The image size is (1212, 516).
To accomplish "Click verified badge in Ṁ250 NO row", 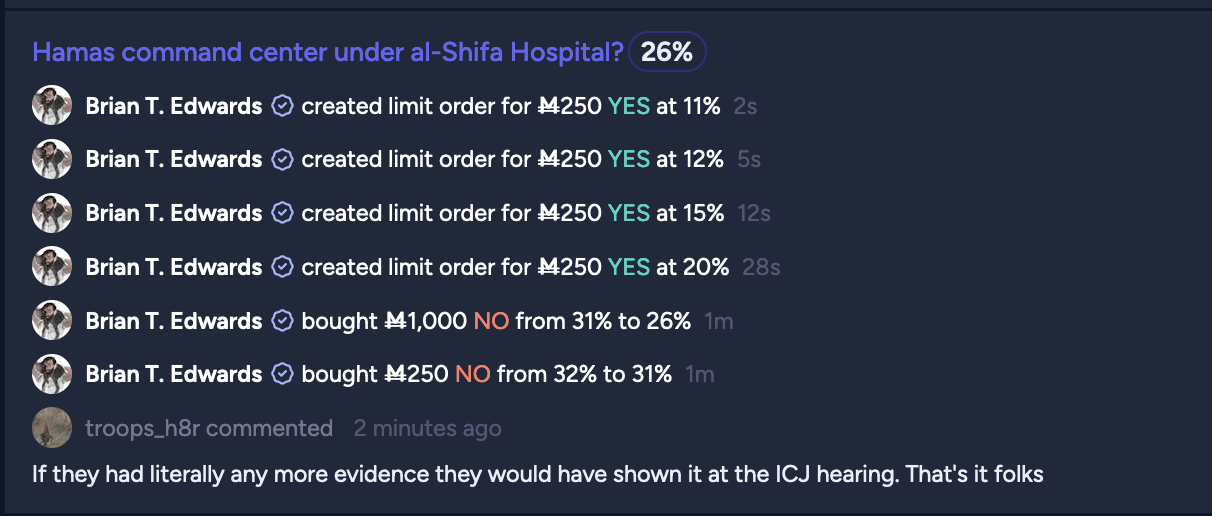I will pos(283,375).
